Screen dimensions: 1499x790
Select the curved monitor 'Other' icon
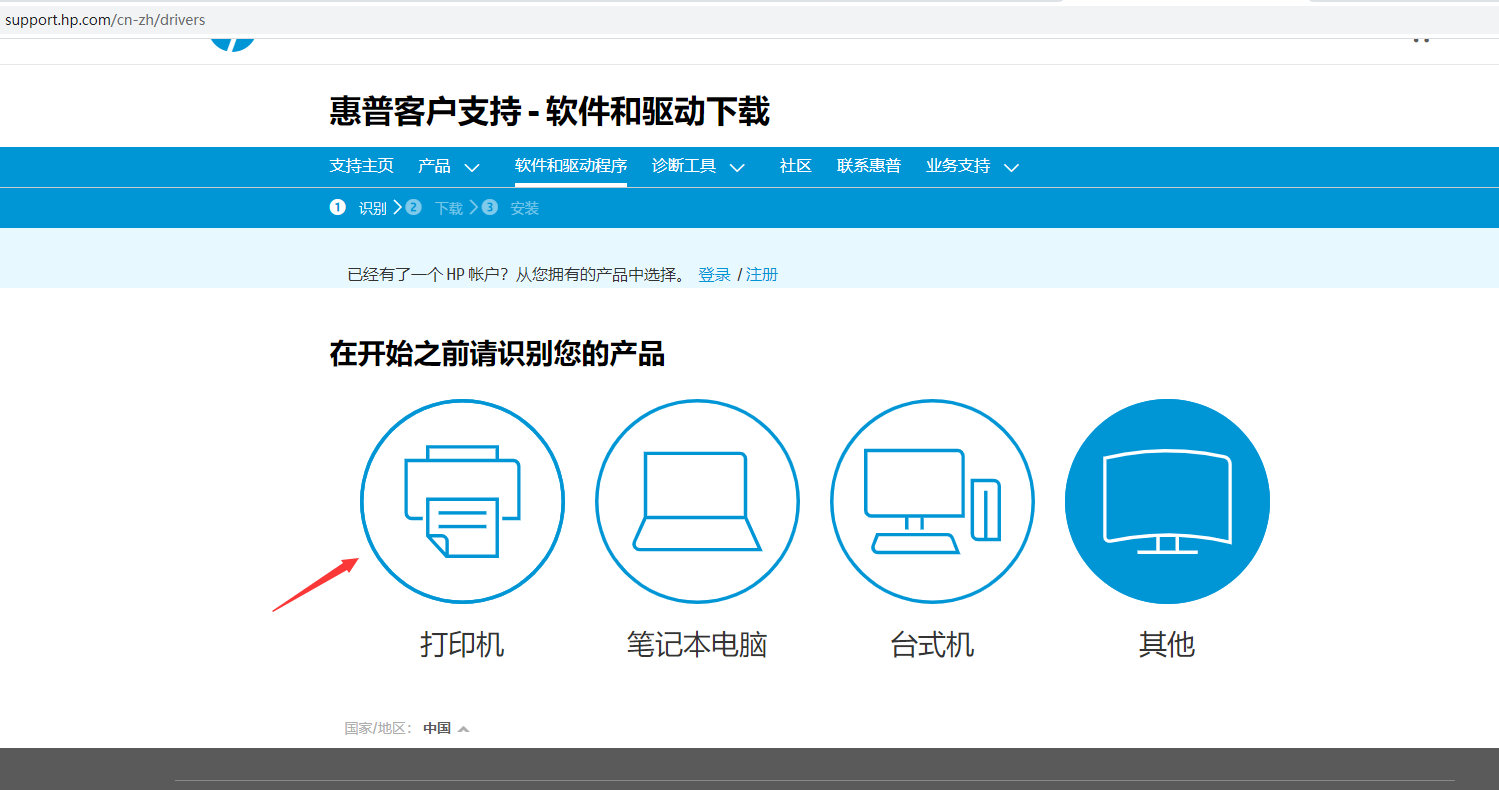(x=1167, y=502)
